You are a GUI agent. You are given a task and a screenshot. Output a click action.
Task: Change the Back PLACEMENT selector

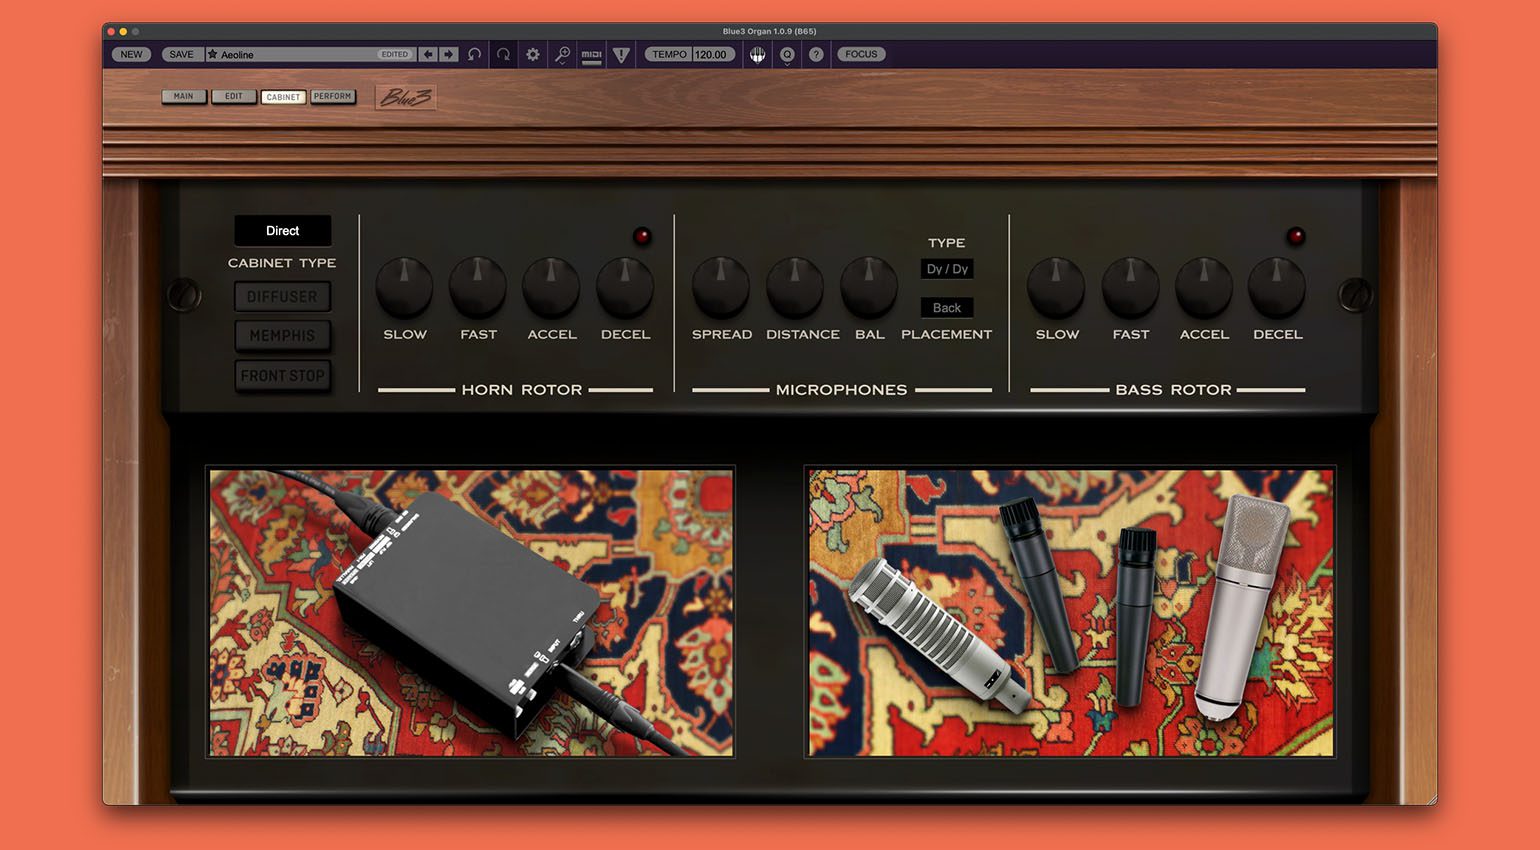click(x=946, y=308)
